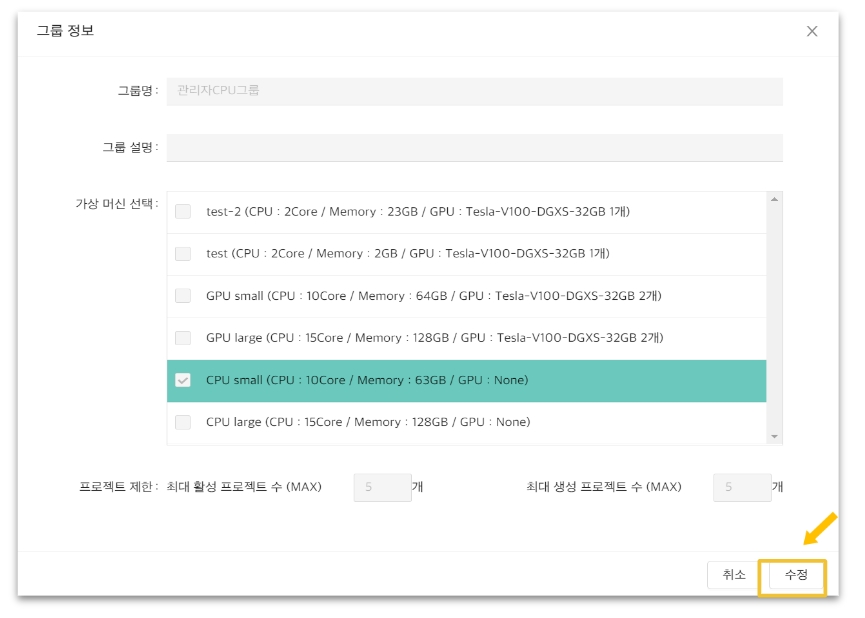The width and height of the screenshot is (865, 618).
Task: Uncheck the CPU small checkbox
Action: point(183,380)
